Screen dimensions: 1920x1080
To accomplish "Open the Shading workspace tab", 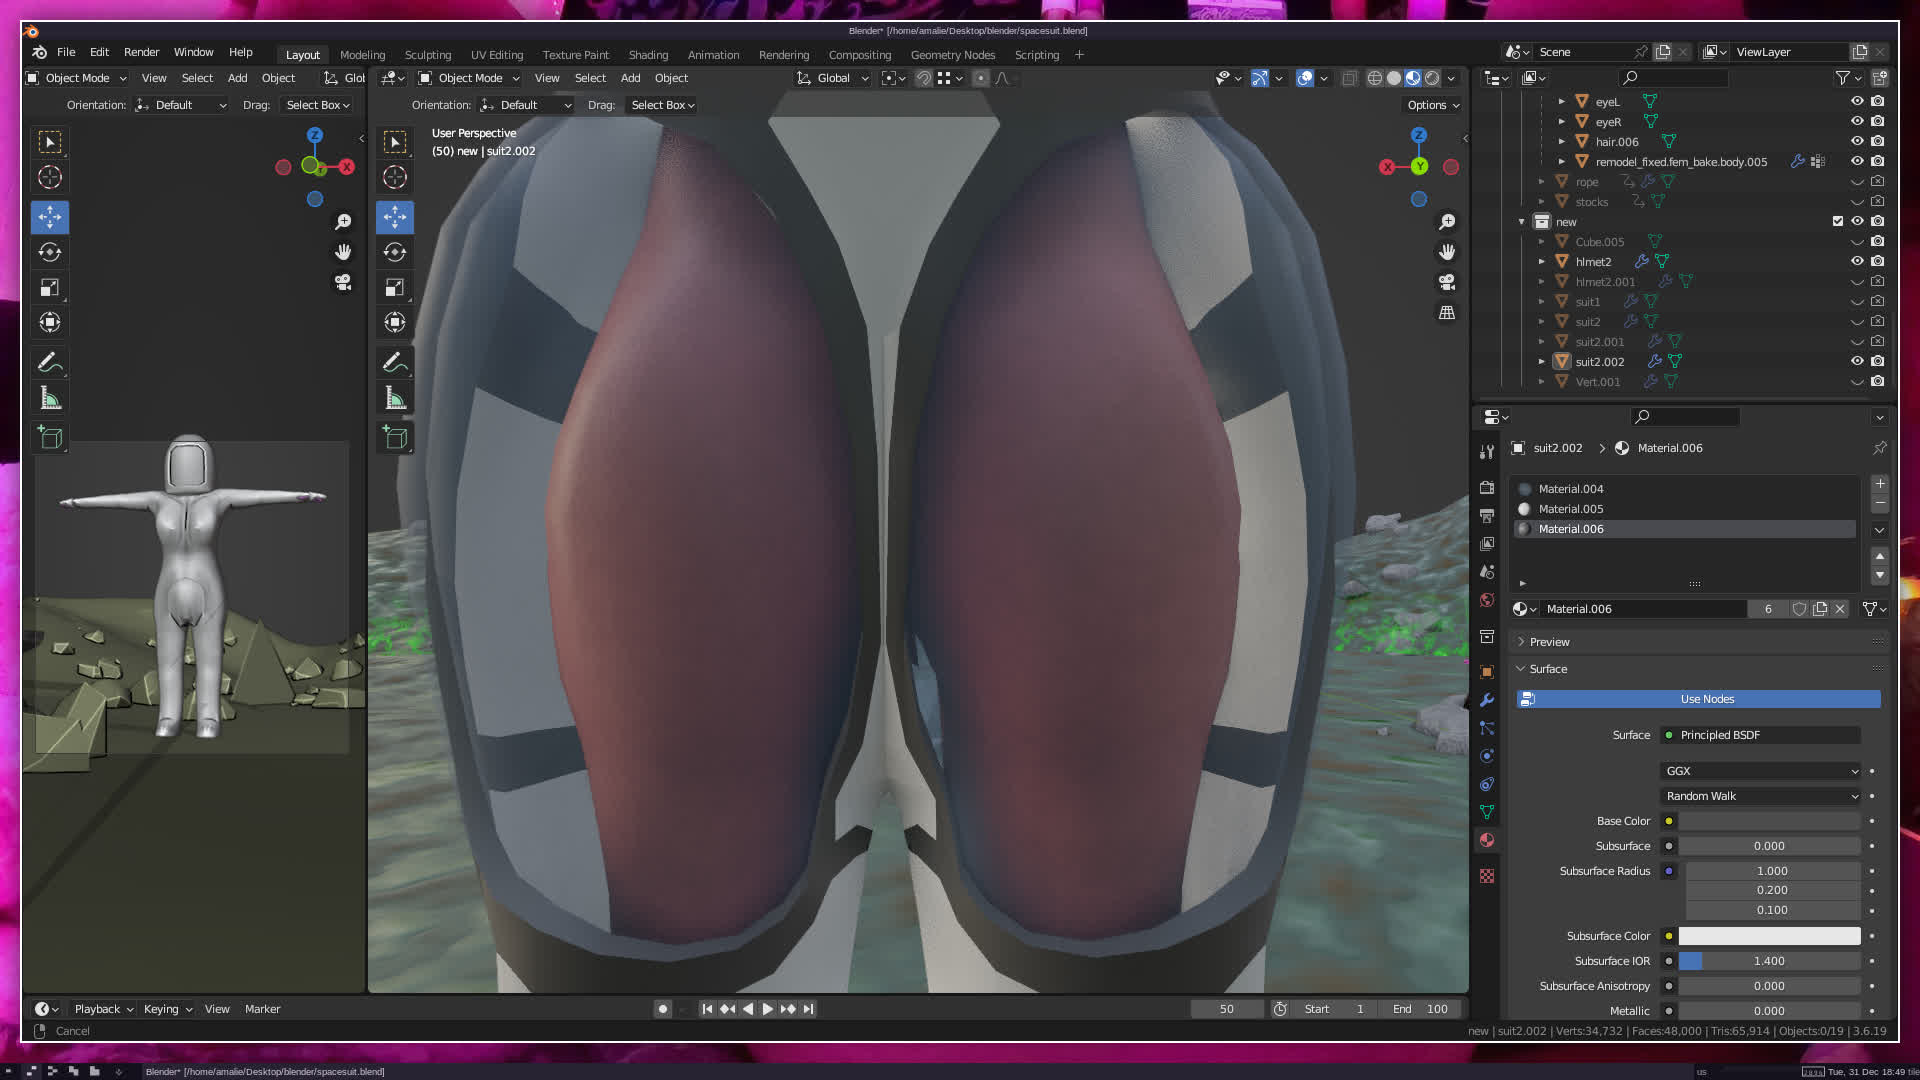I will click(648, 55).
